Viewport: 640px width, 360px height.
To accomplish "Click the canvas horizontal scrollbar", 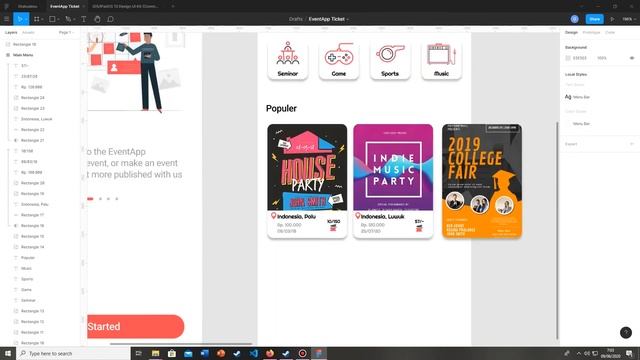I will [x=181, y=344].
